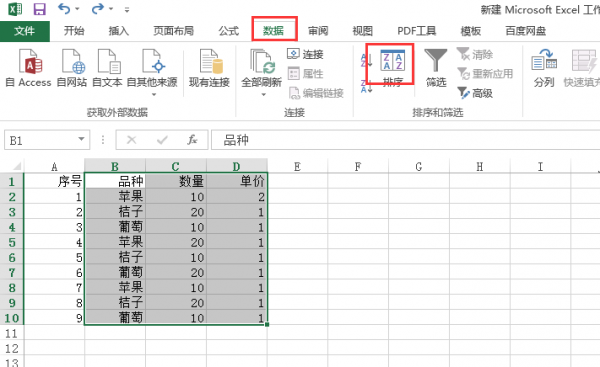Import data 自网站 from web

click(x=72, y=68)
